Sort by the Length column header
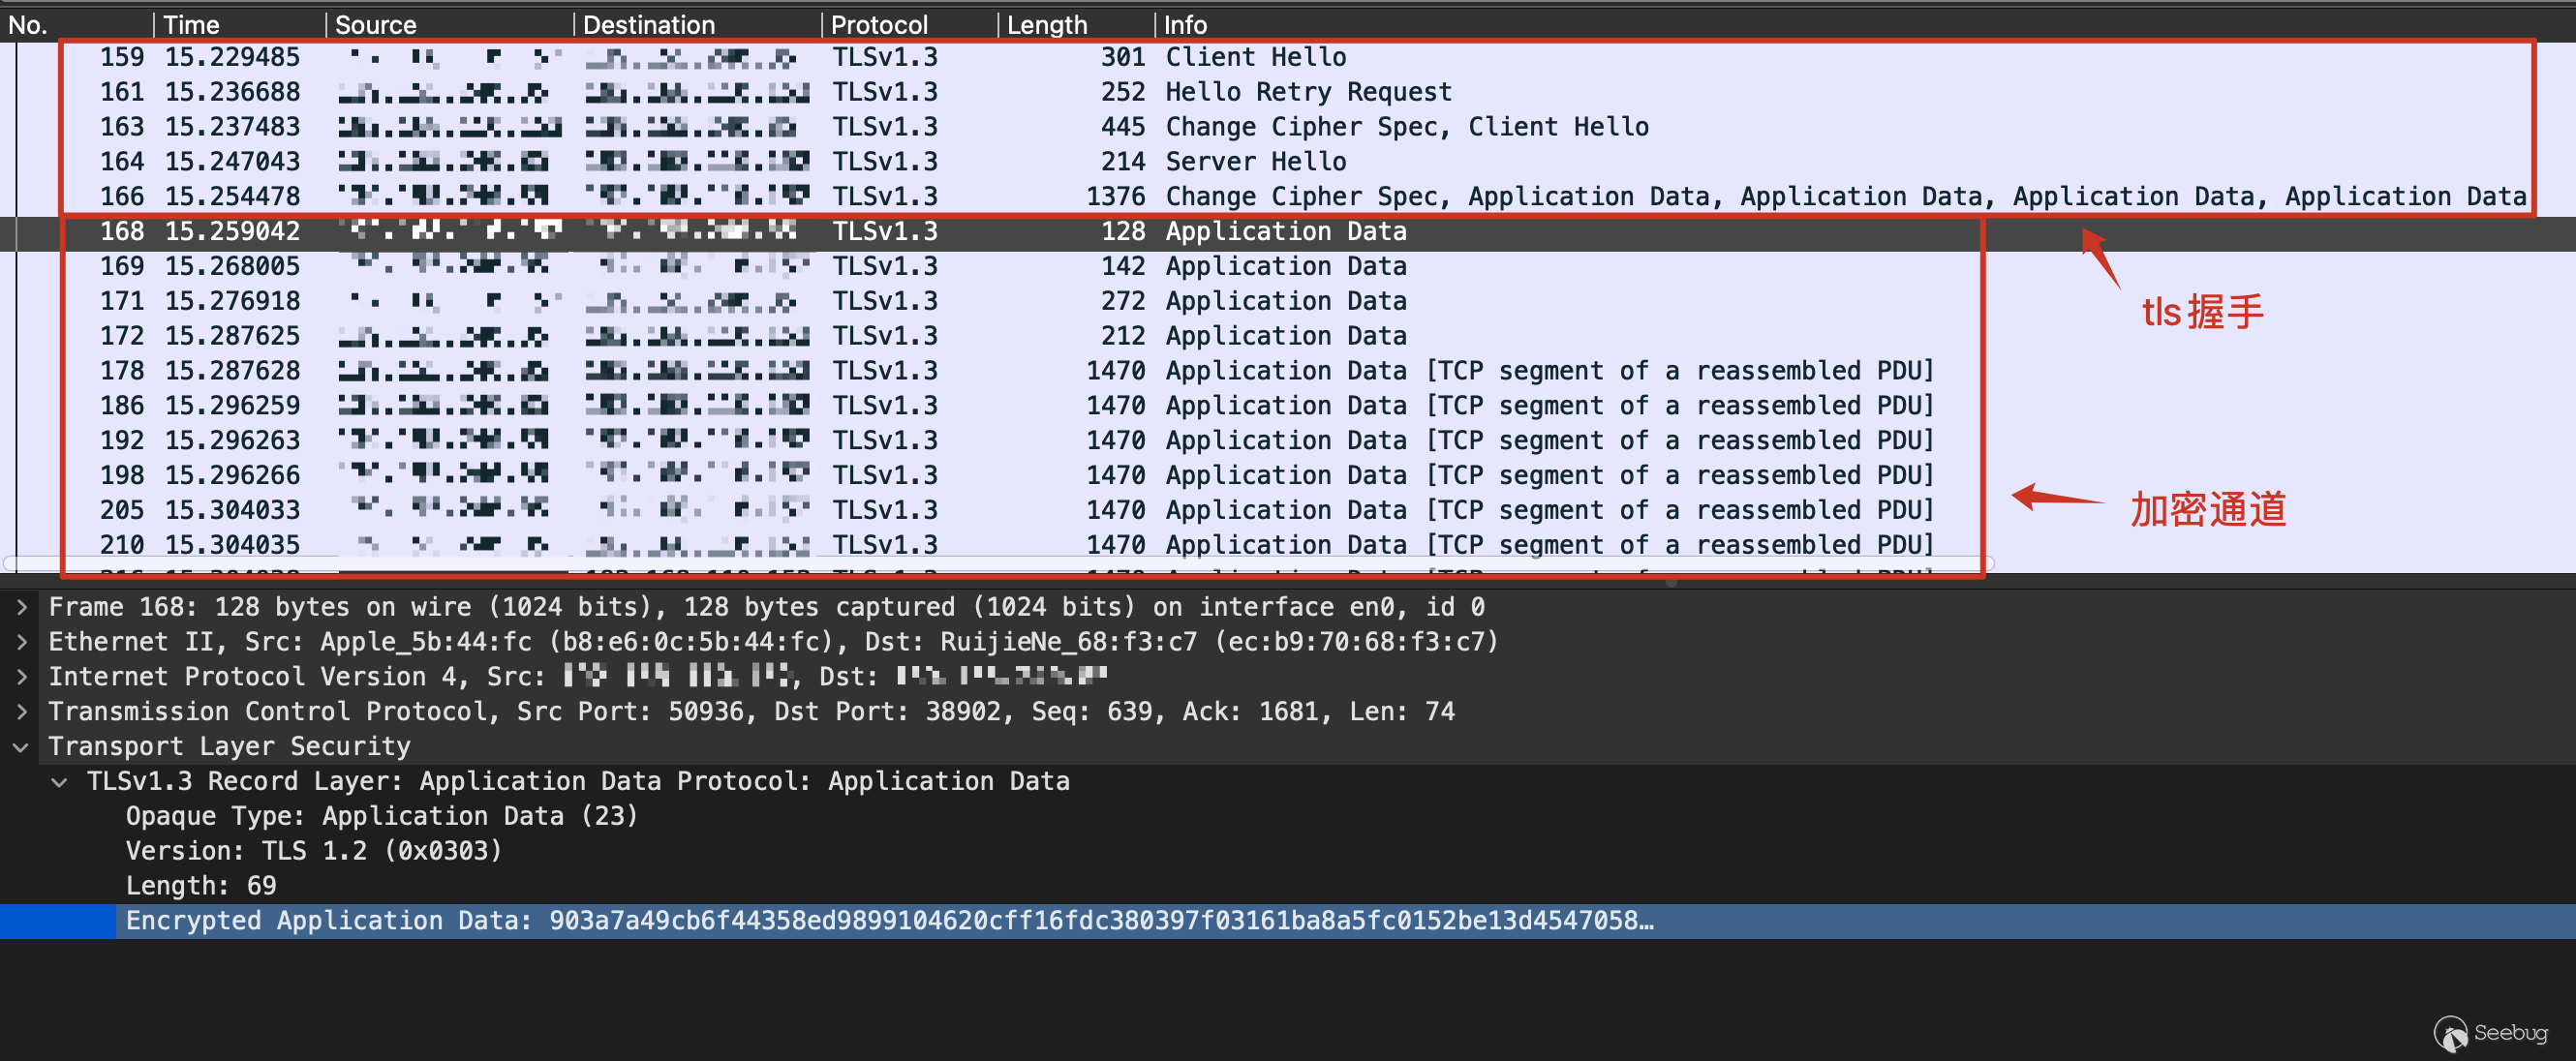This screenshot has width=2576, height=1061. 1046,25
